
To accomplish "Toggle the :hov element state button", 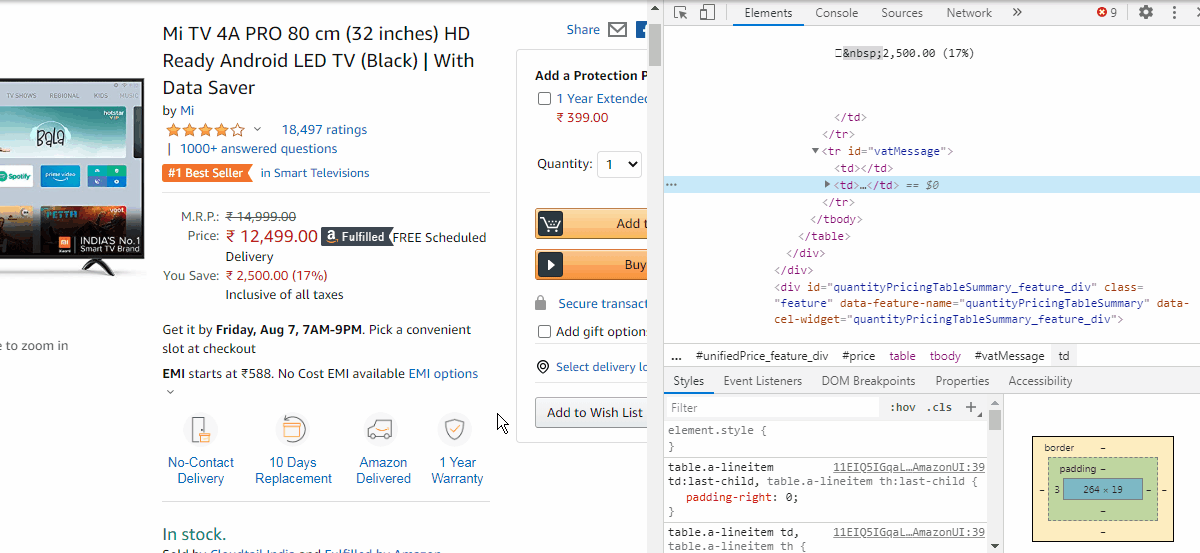I will click(x=902, y=407).
